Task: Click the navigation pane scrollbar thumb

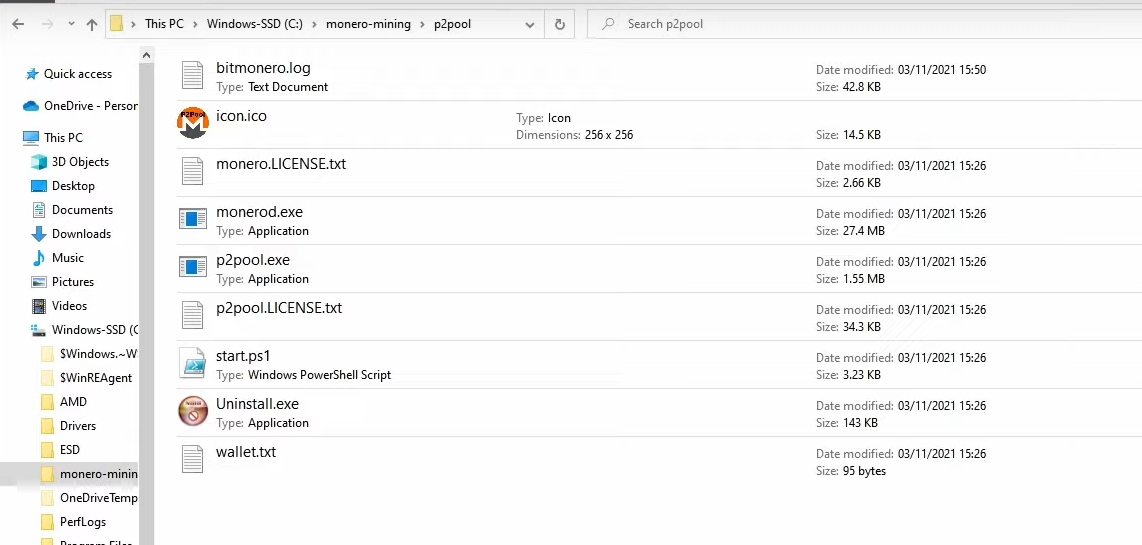Action: click(146, 306)
